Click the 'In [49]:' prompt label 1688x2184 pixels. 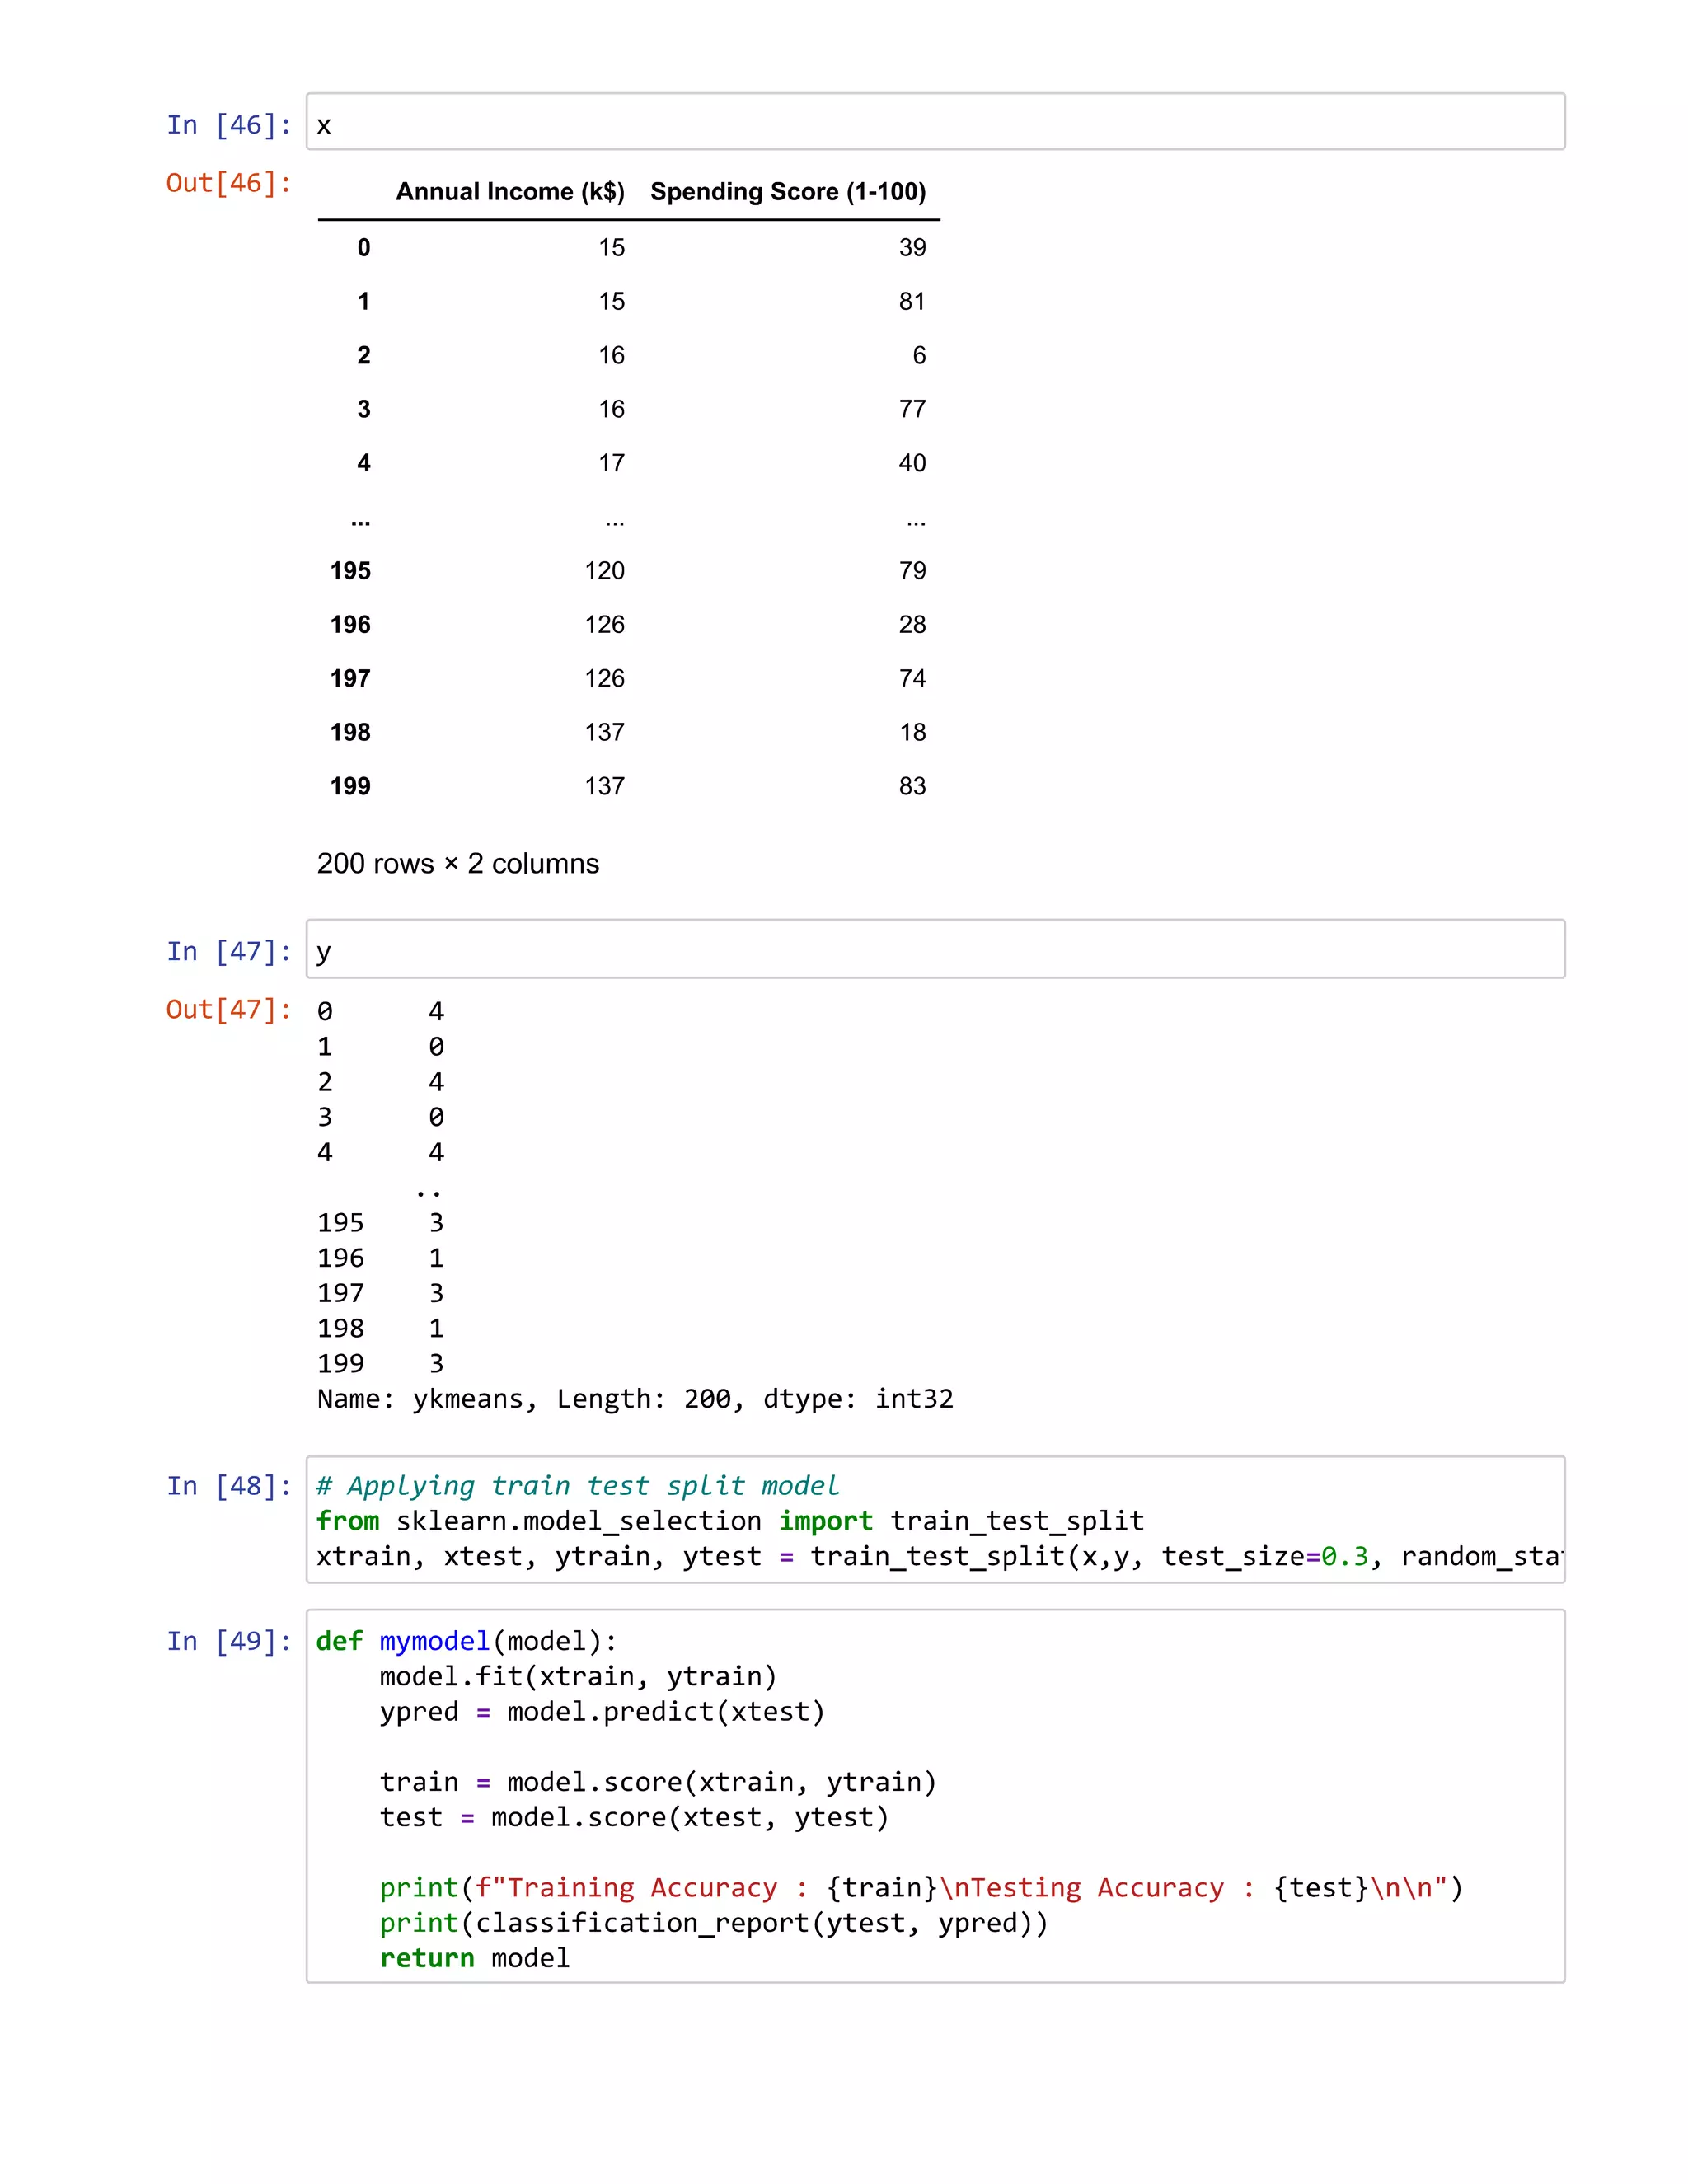229,1641
